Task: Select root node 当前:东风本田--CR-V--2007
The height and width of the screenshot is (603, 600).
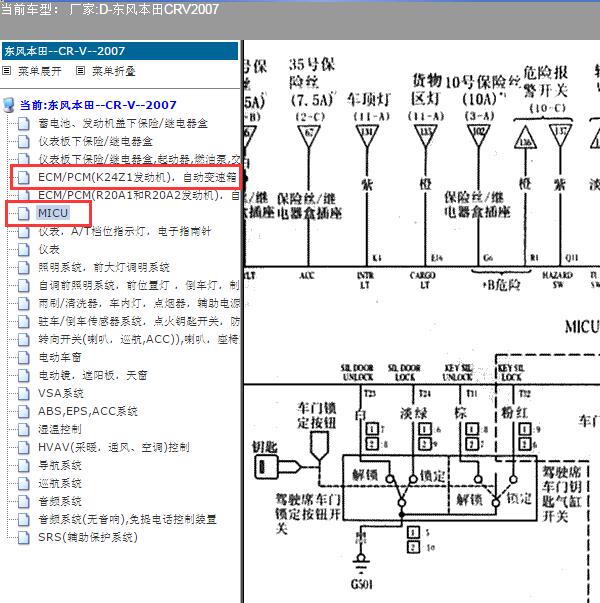Action: click(x=98, y=105)
